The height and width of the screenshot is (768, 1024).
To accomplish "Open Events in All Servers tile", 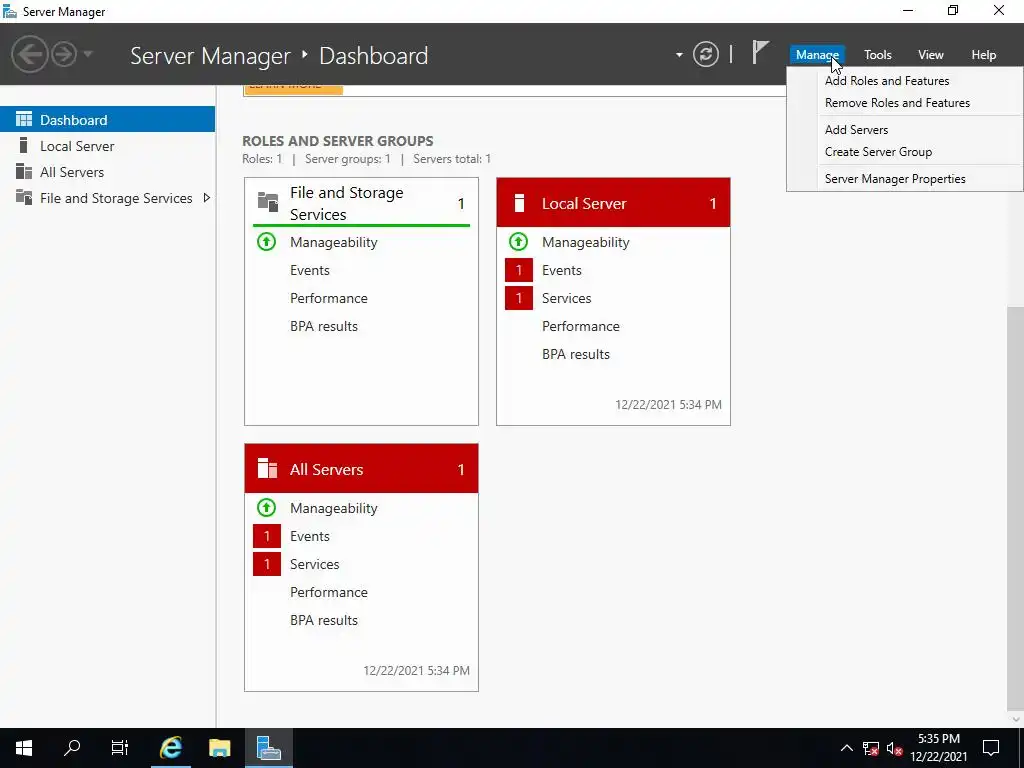I will 310,536.
